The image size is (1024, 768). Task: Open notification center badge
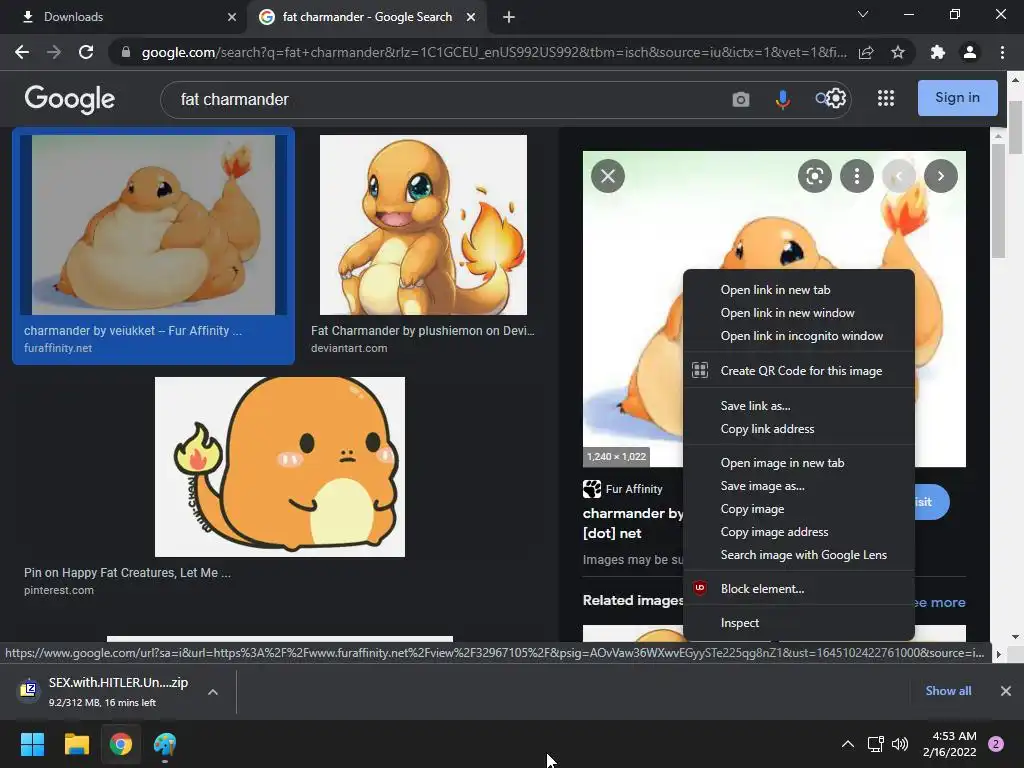(x=996, y=744)
